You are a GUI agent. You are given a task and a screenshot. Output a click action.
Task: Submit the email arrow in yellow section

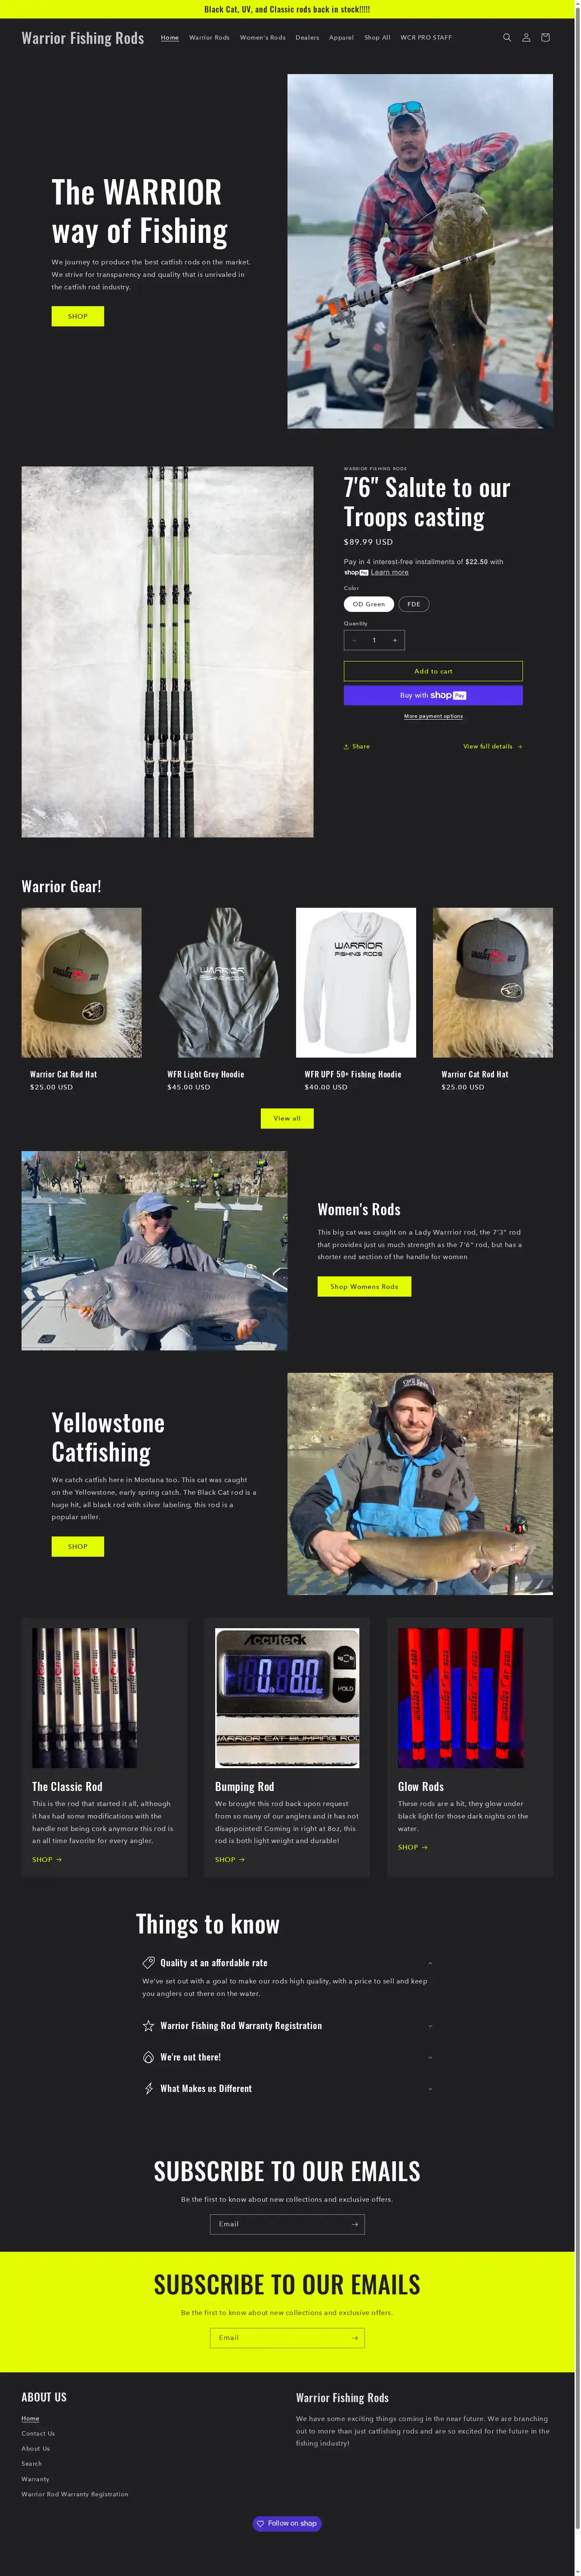[x=354, y=2338]
